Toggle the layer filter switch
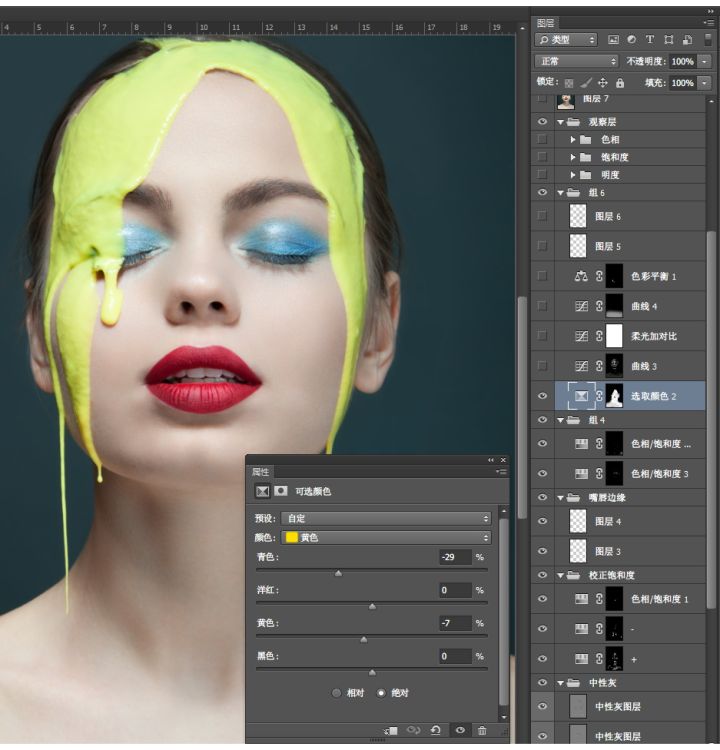The image size is (720, 750). point(708,40)
